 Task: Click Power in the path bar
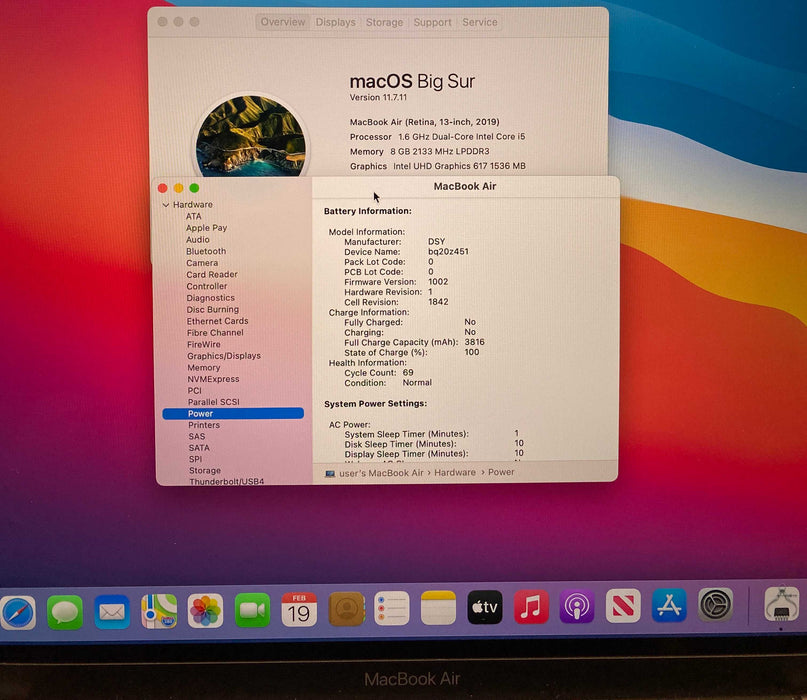501,472
